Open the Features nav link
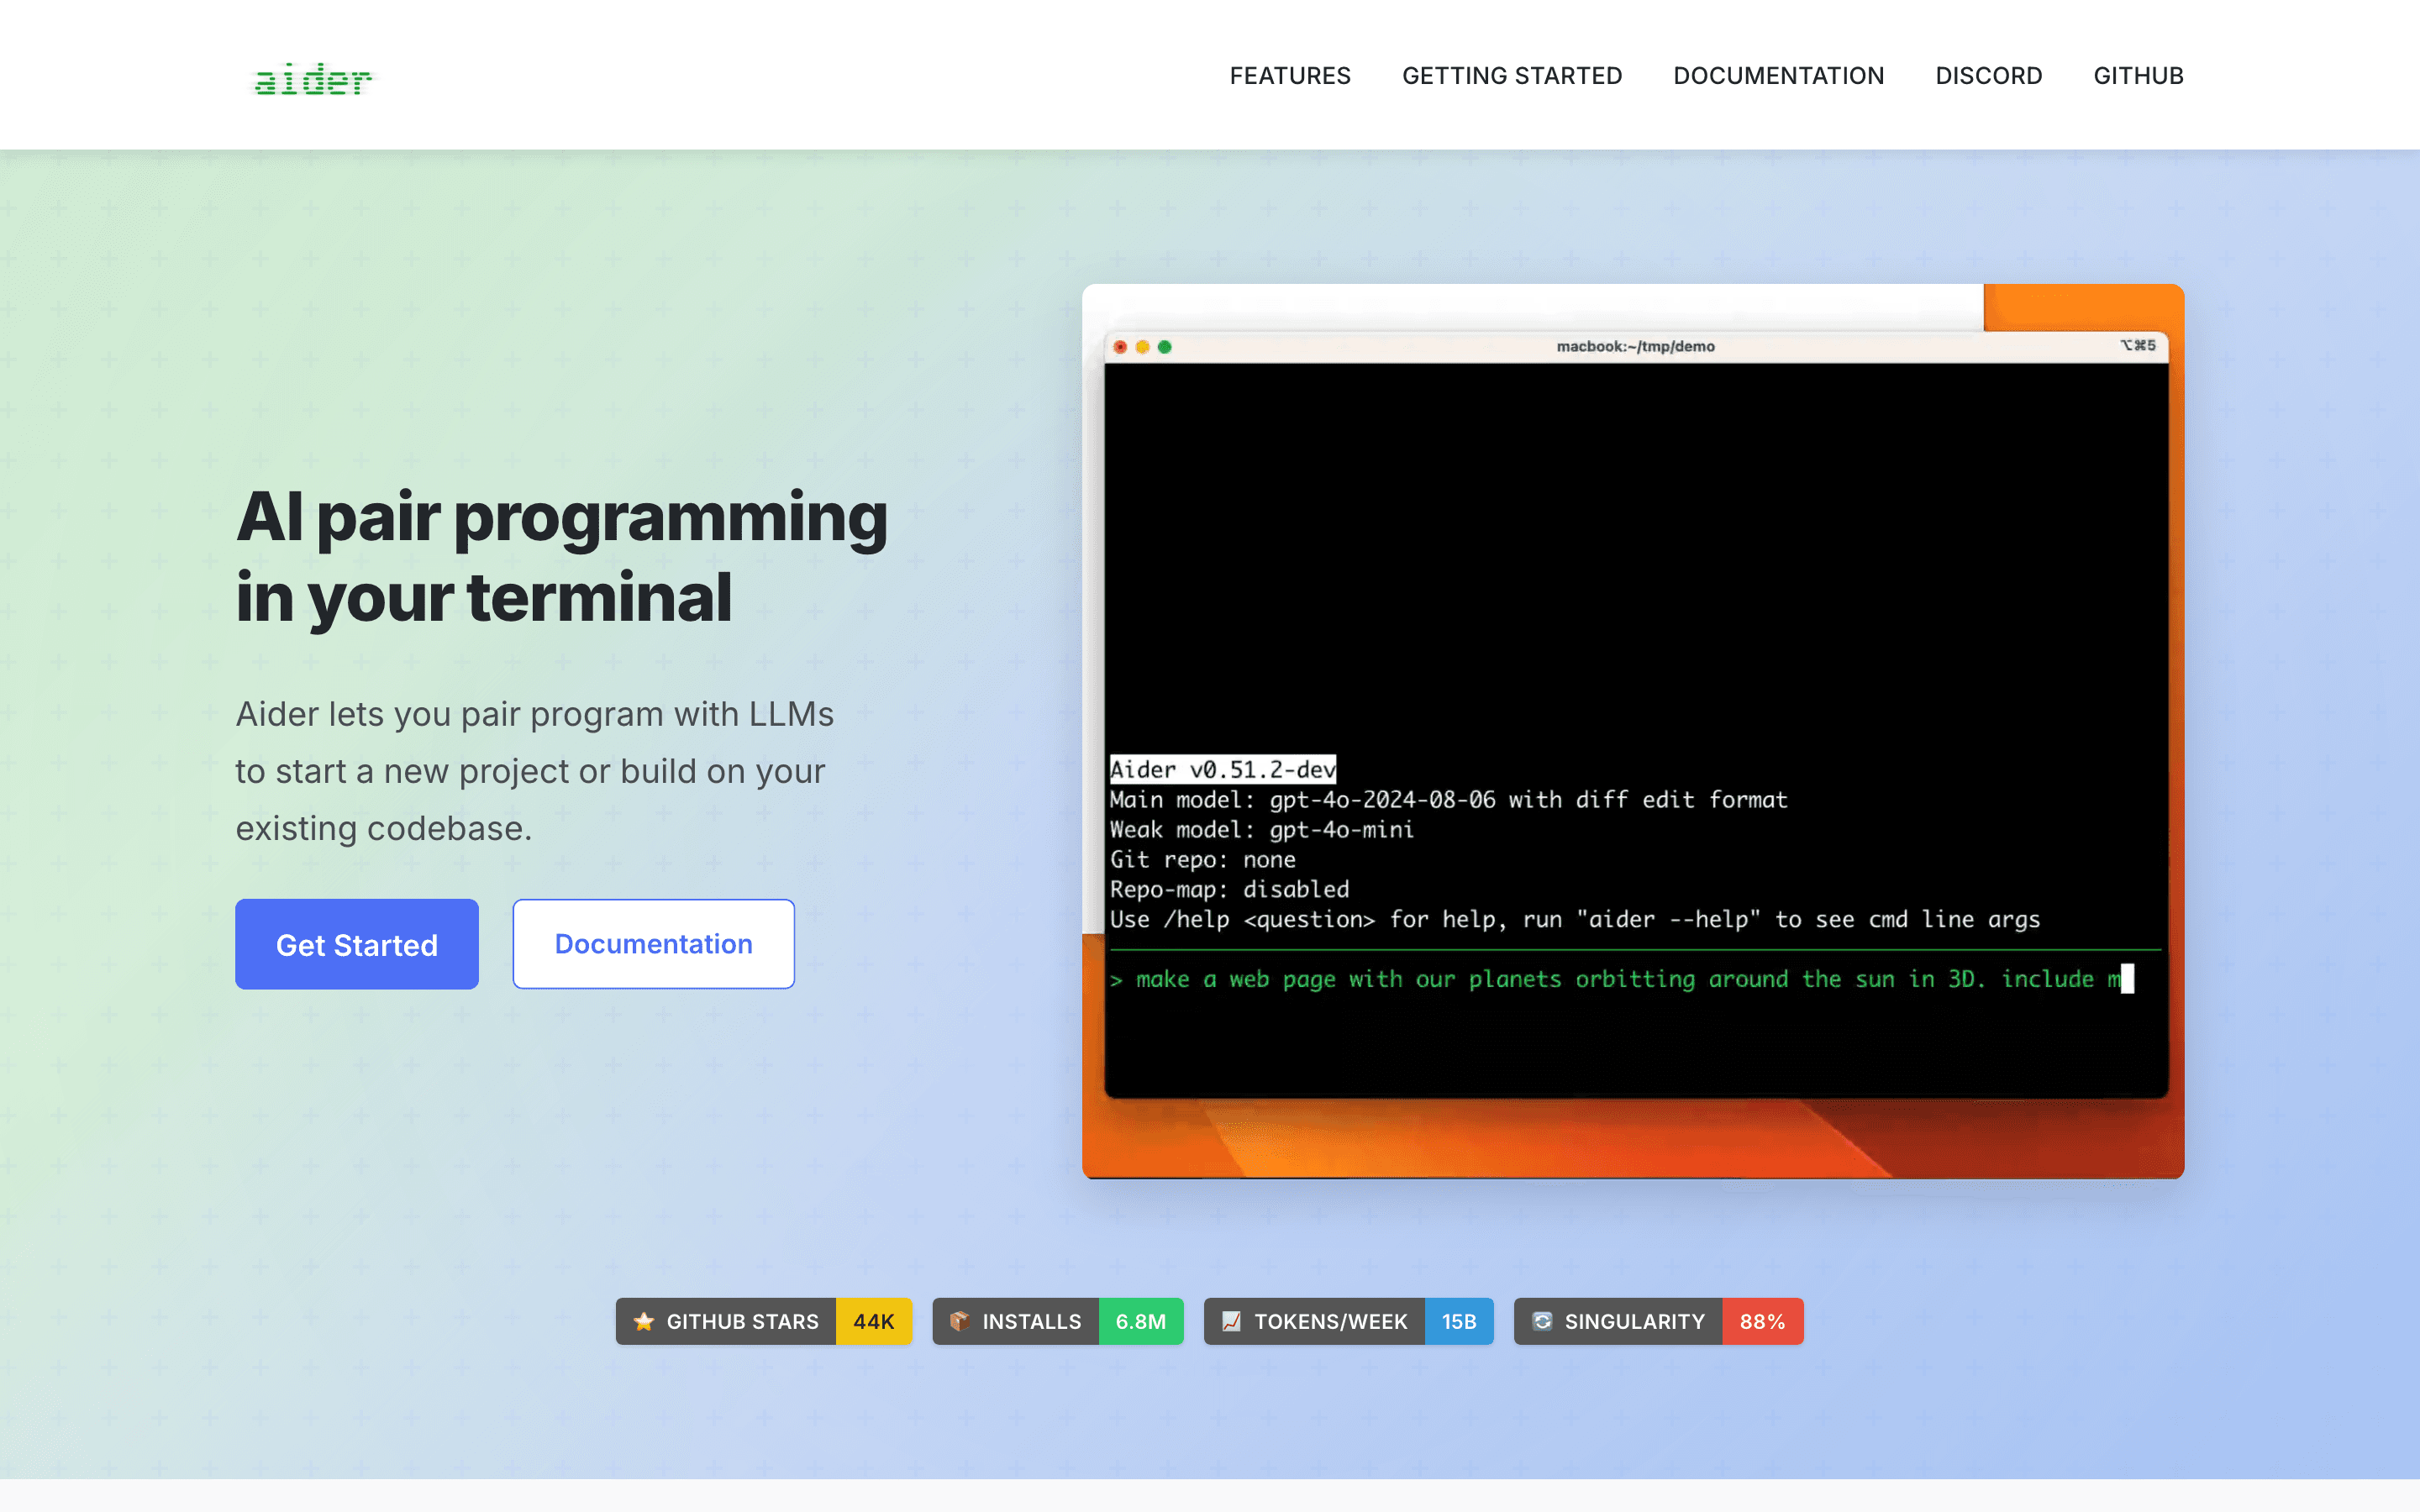Screen dimensions: 2420x1512 (1290, 76)
